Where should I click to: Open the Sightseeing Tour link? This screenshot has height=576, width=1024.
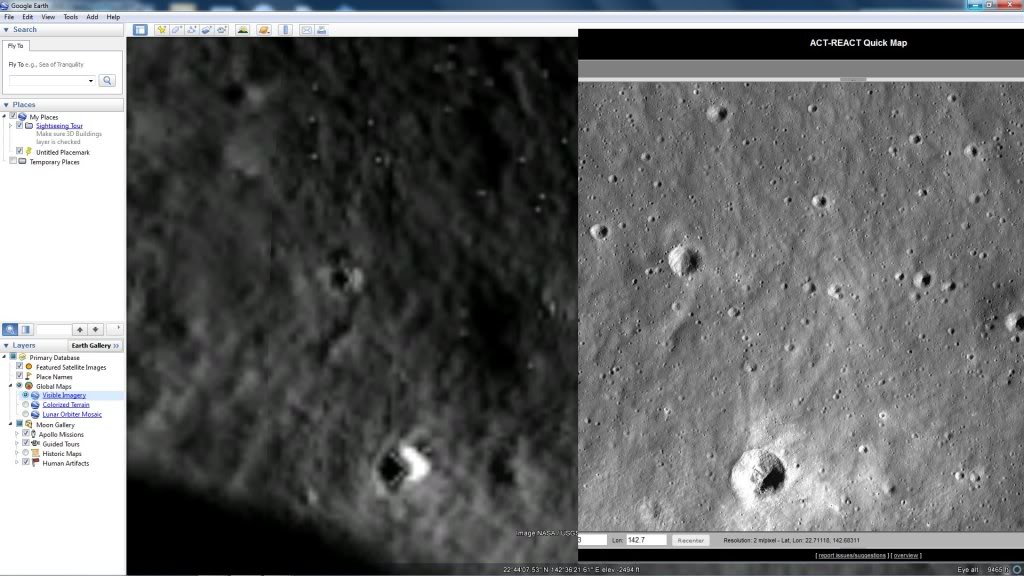59,125
